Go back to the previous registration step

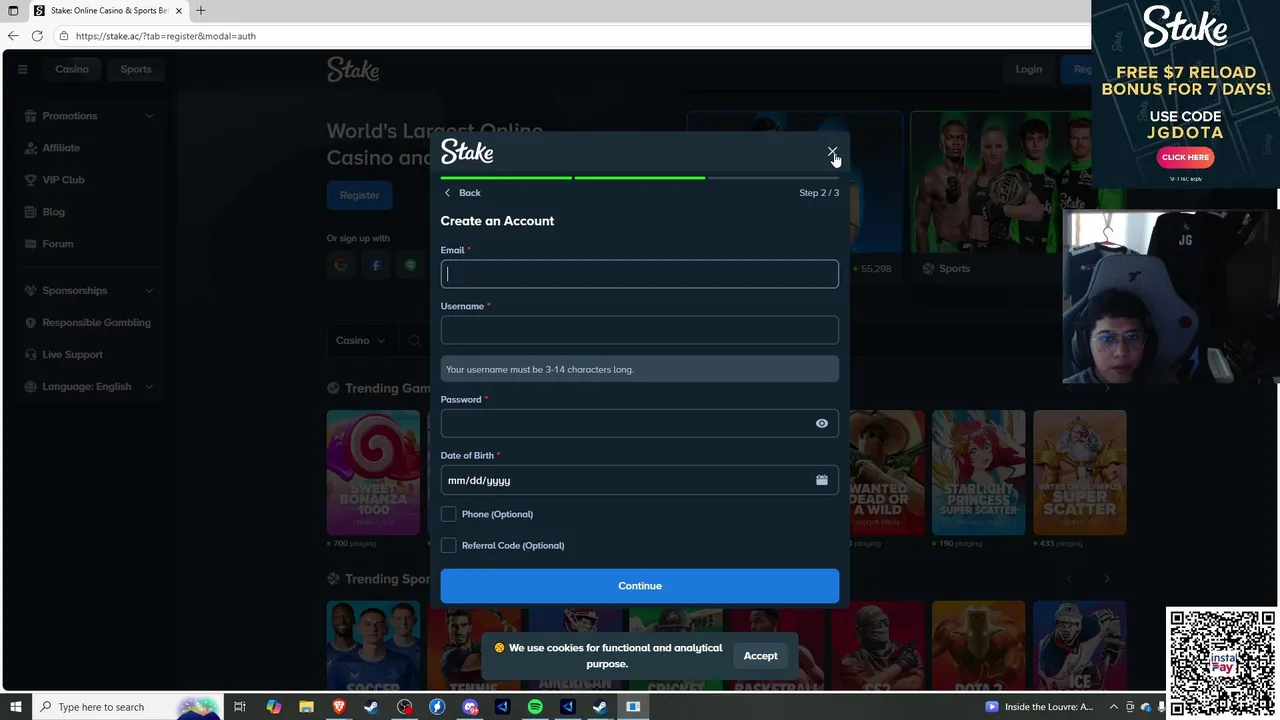click(x=462, y=193)
